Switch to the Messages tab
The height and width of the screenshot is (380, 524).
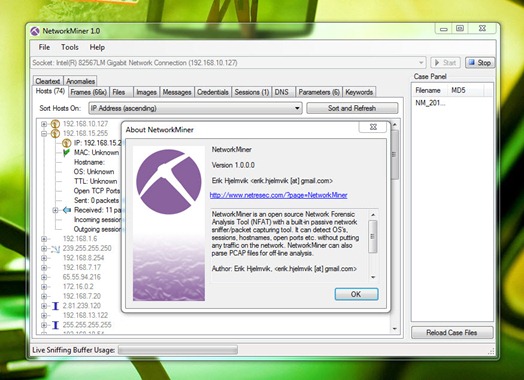[x=177, y=92]
